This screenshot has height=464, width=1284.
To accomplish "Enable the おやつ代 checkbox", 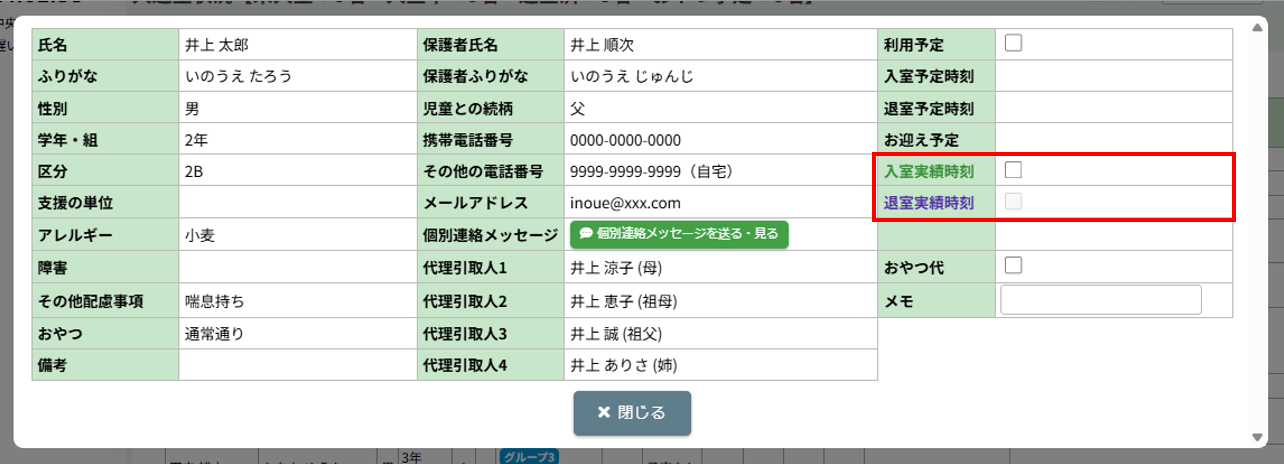I will [1013, 265].
